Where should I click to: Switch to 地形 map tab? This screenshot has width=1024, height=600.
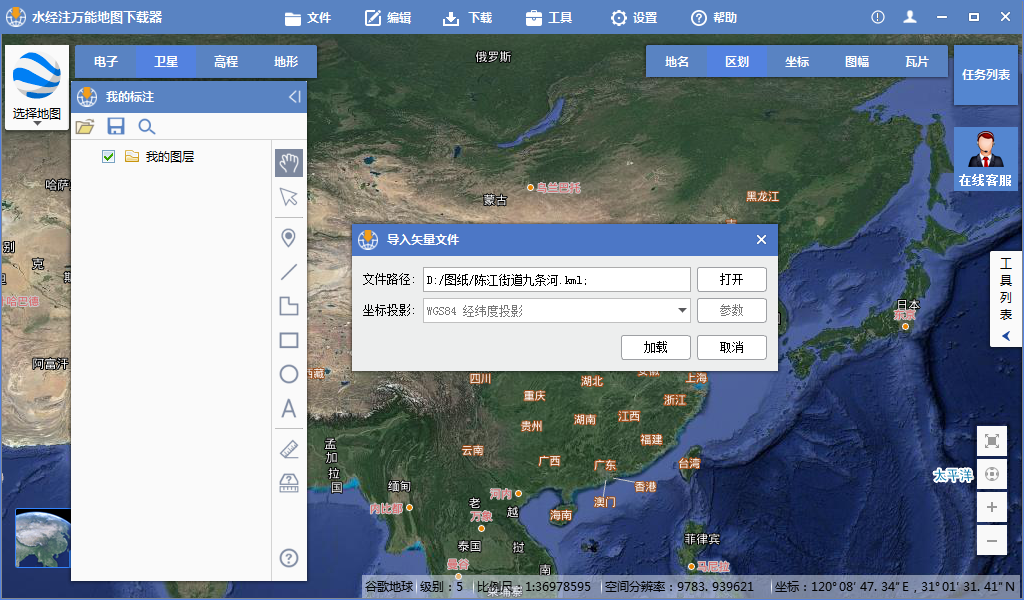[x=286, y=61]
